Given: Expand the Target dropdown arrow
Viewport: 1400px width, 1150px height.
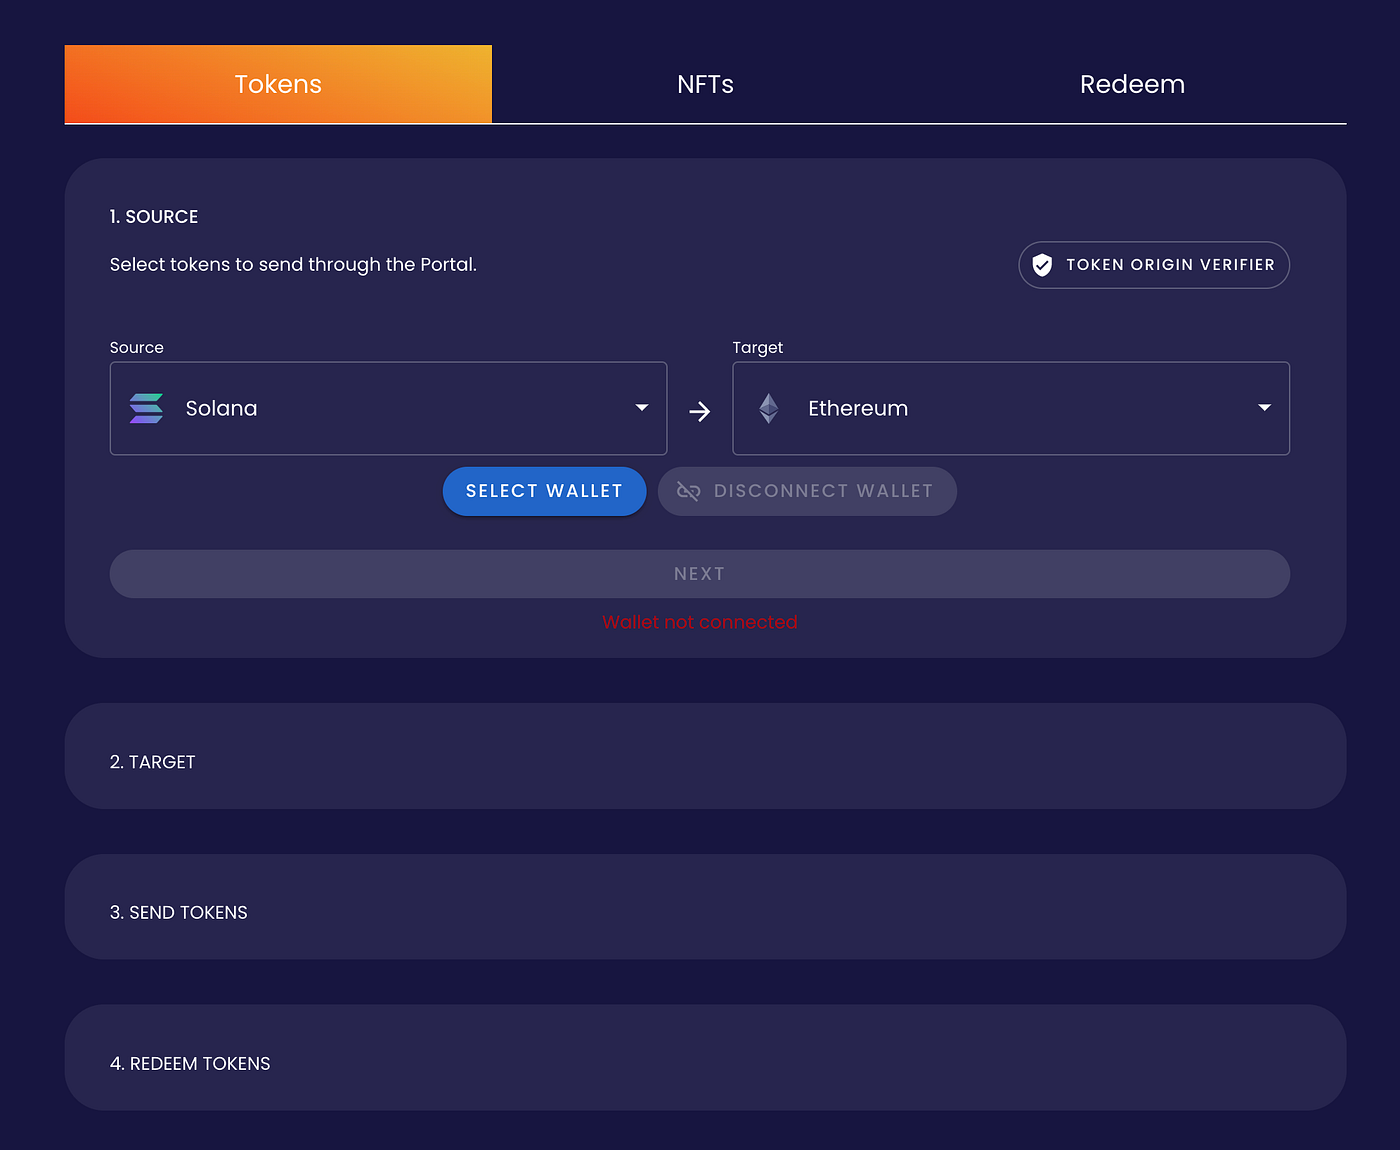Looking at the screenshot, I should (1265, 408).
